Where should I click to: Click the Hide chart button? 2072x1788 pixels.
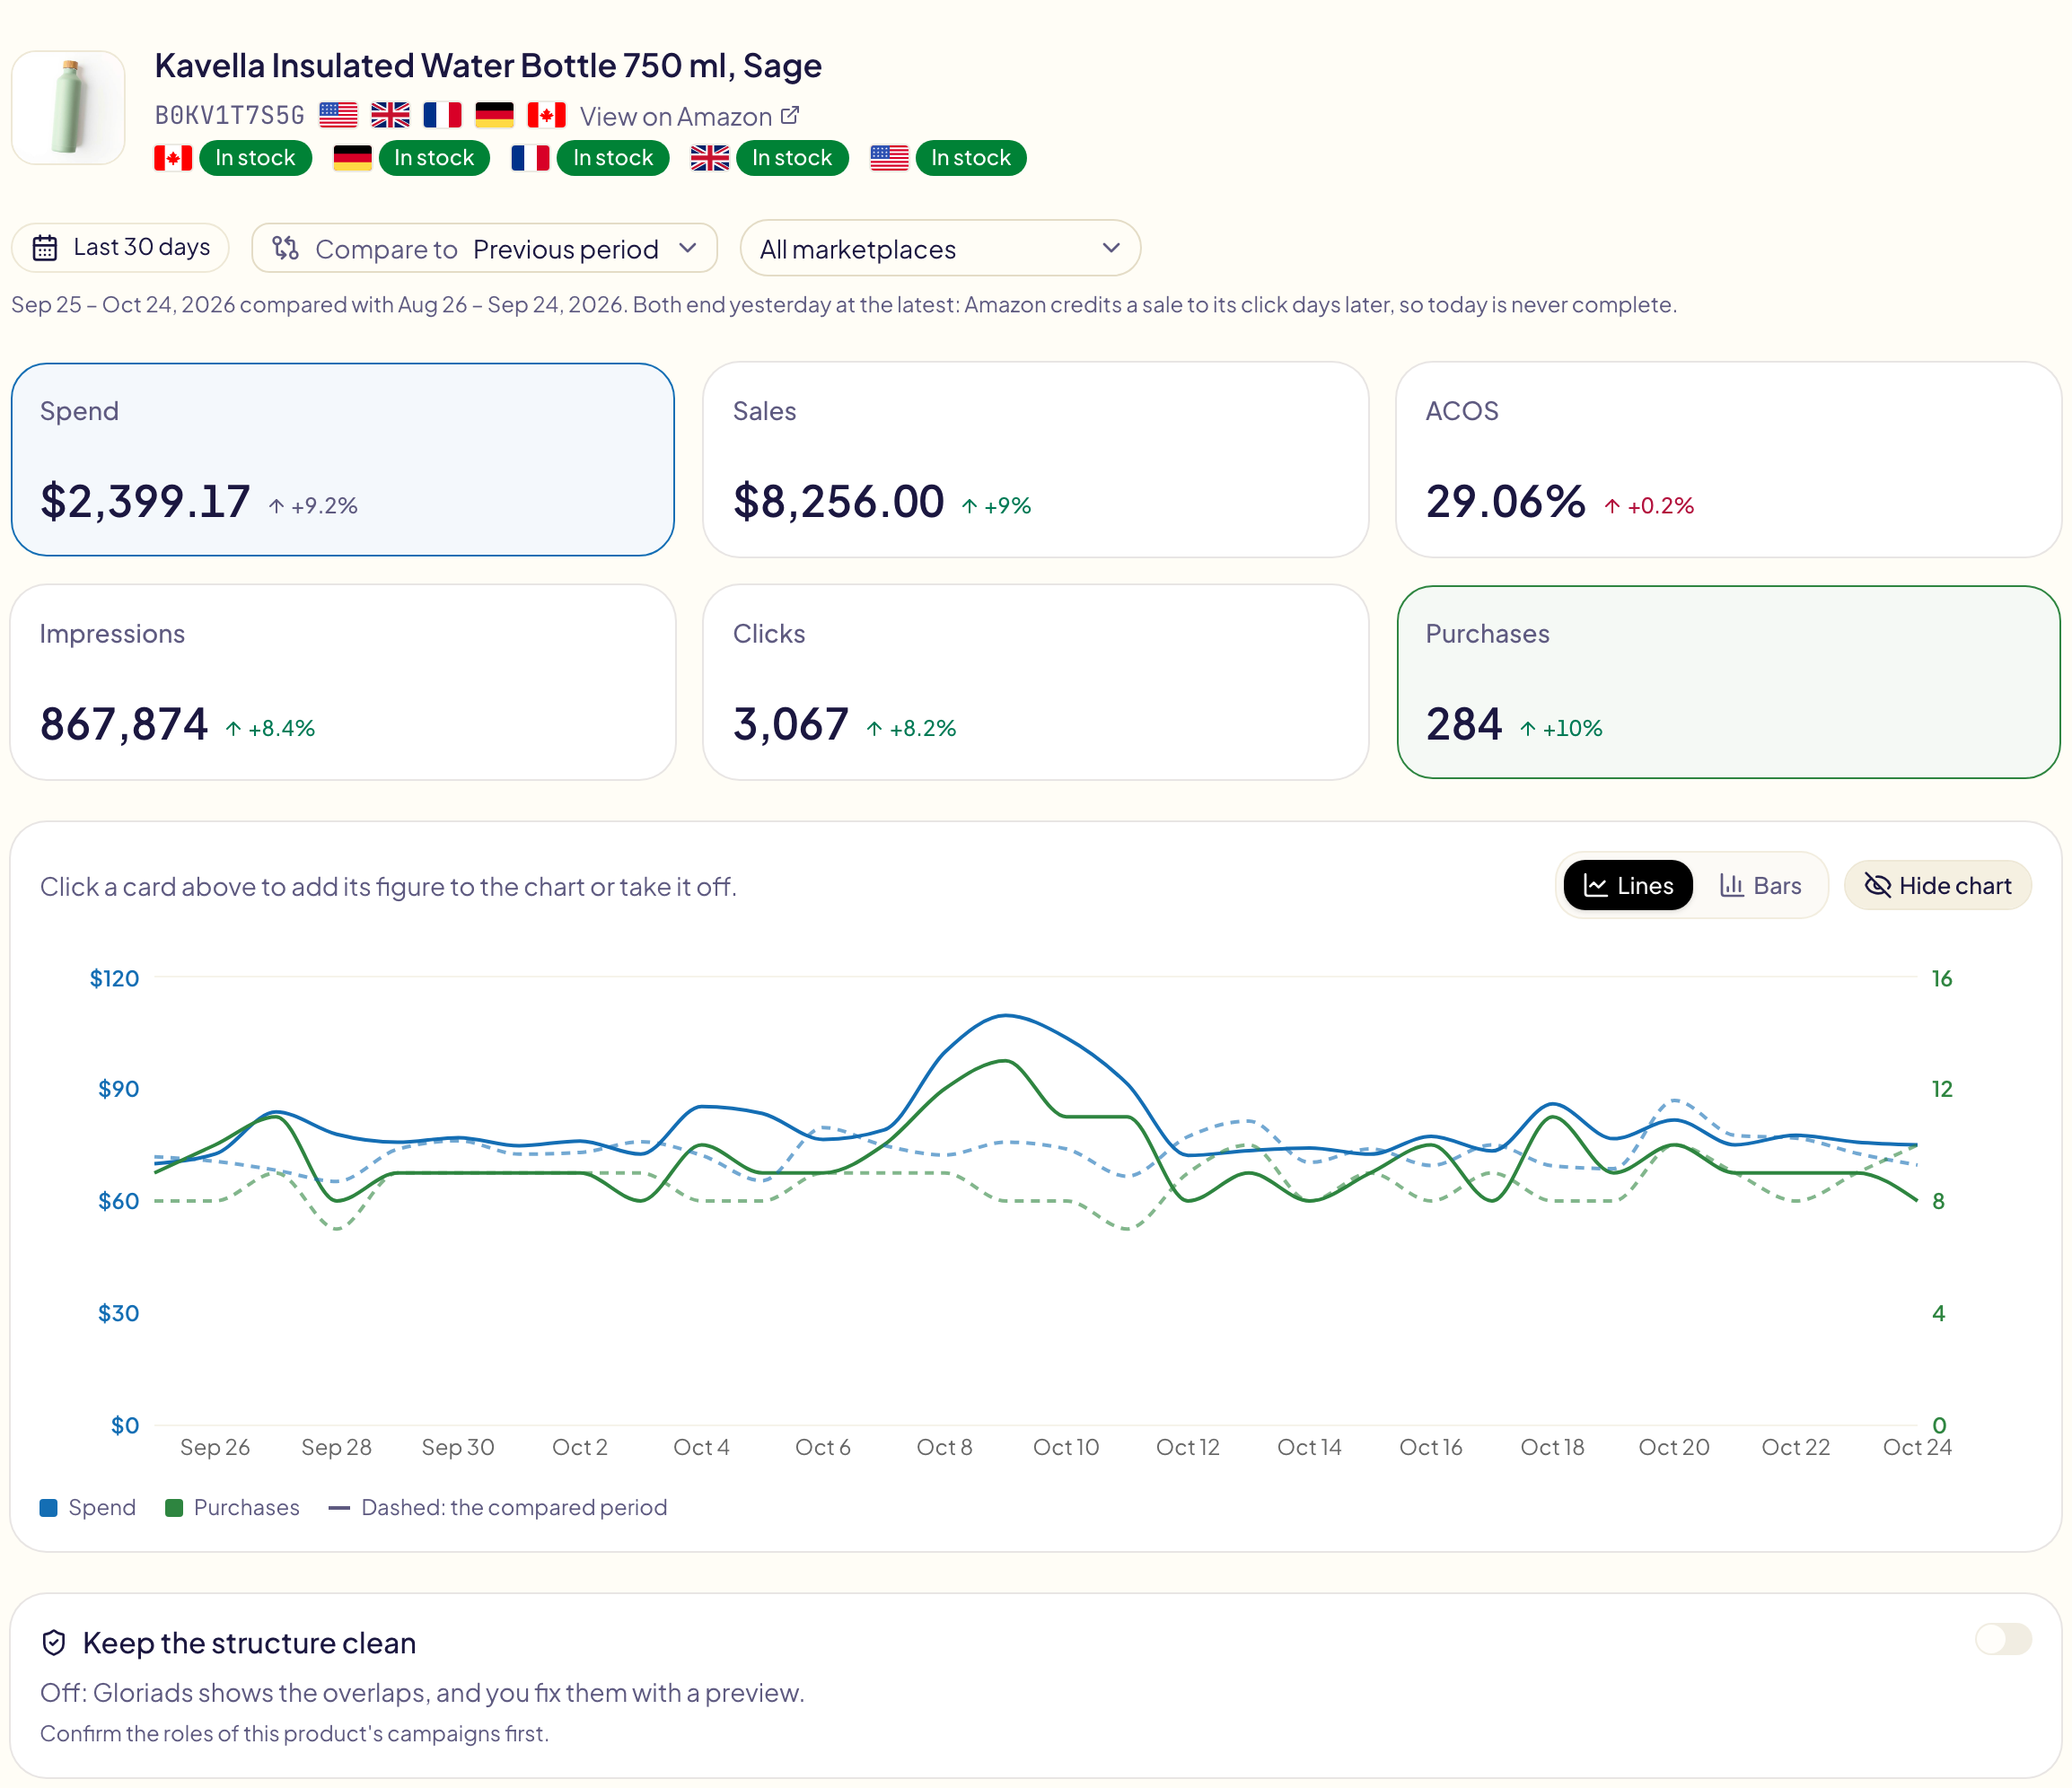click(1937, 885)
